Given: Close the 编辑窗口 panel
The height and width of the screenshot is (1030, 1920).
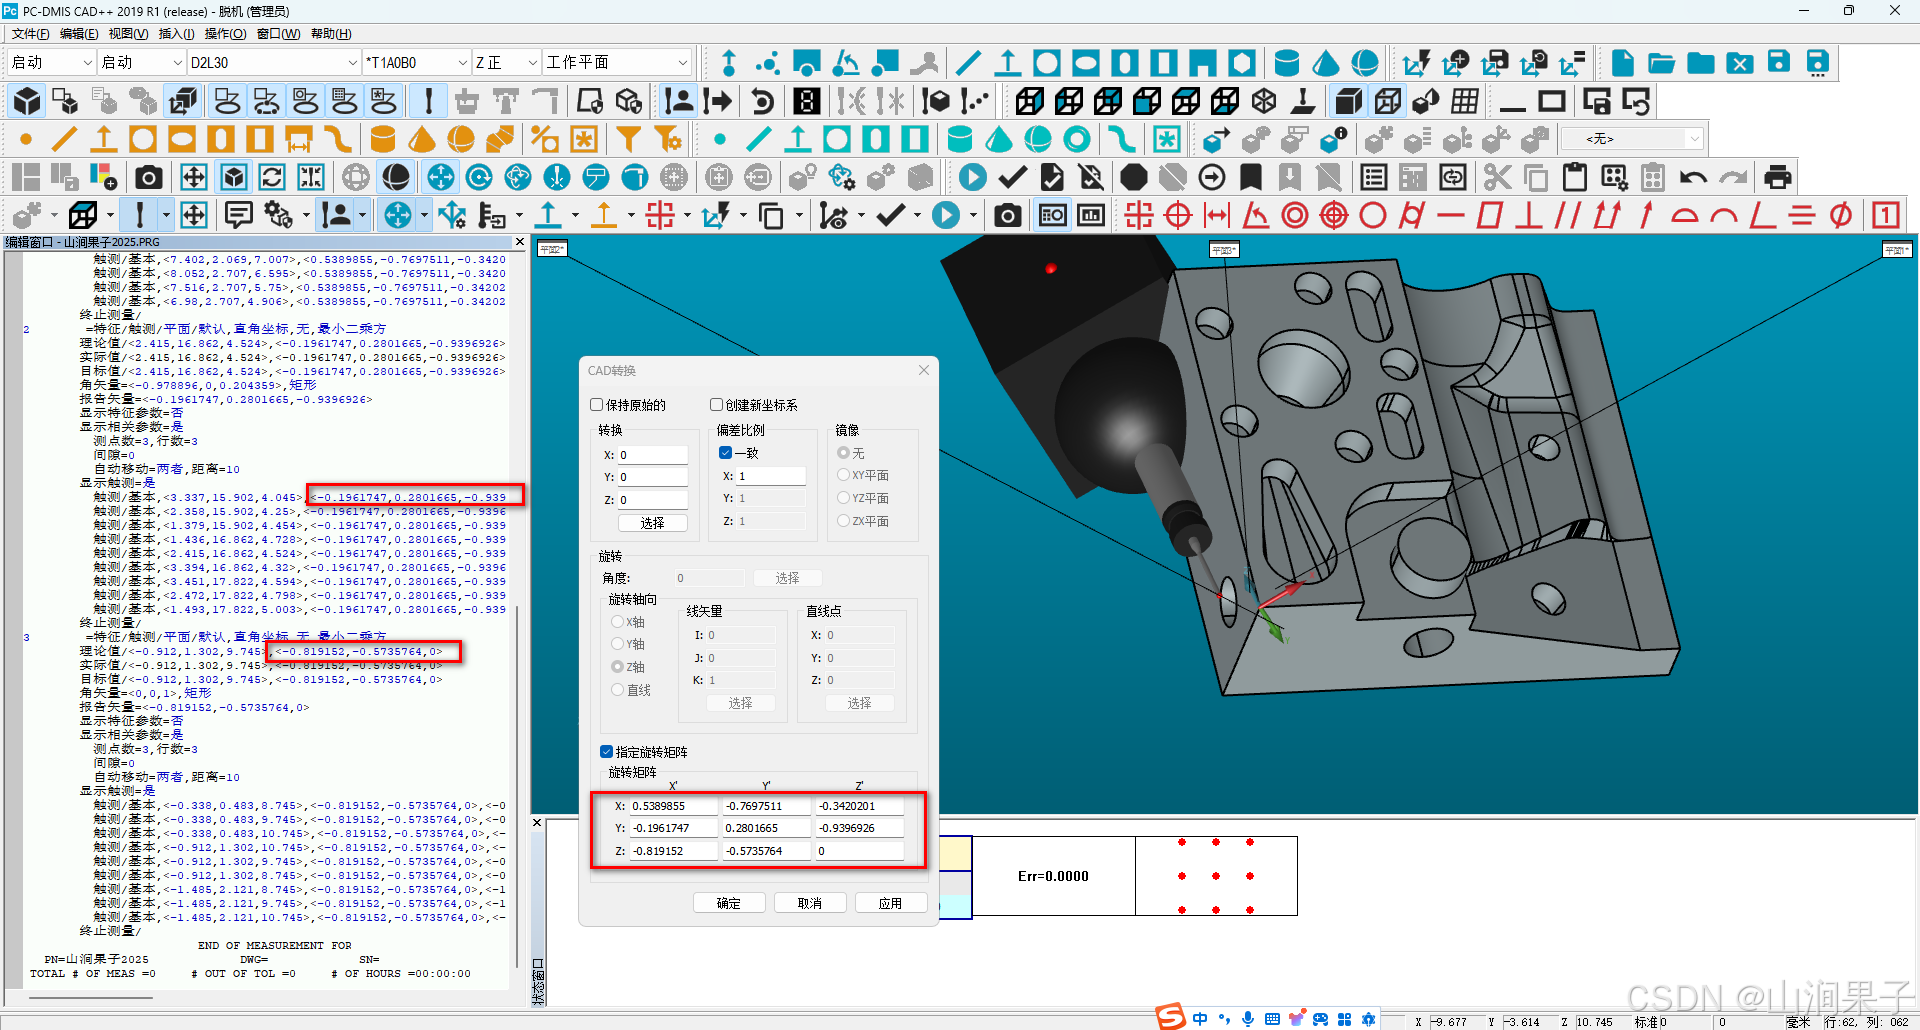Looking at the screenshot, I should [520, 242].
